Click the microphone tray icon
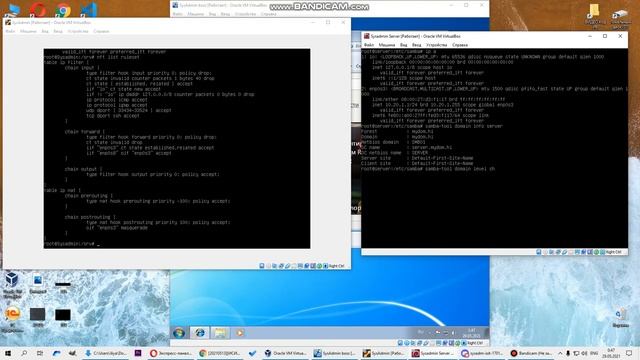Screen dimensions: 640x360 click(x=568, y=353)
